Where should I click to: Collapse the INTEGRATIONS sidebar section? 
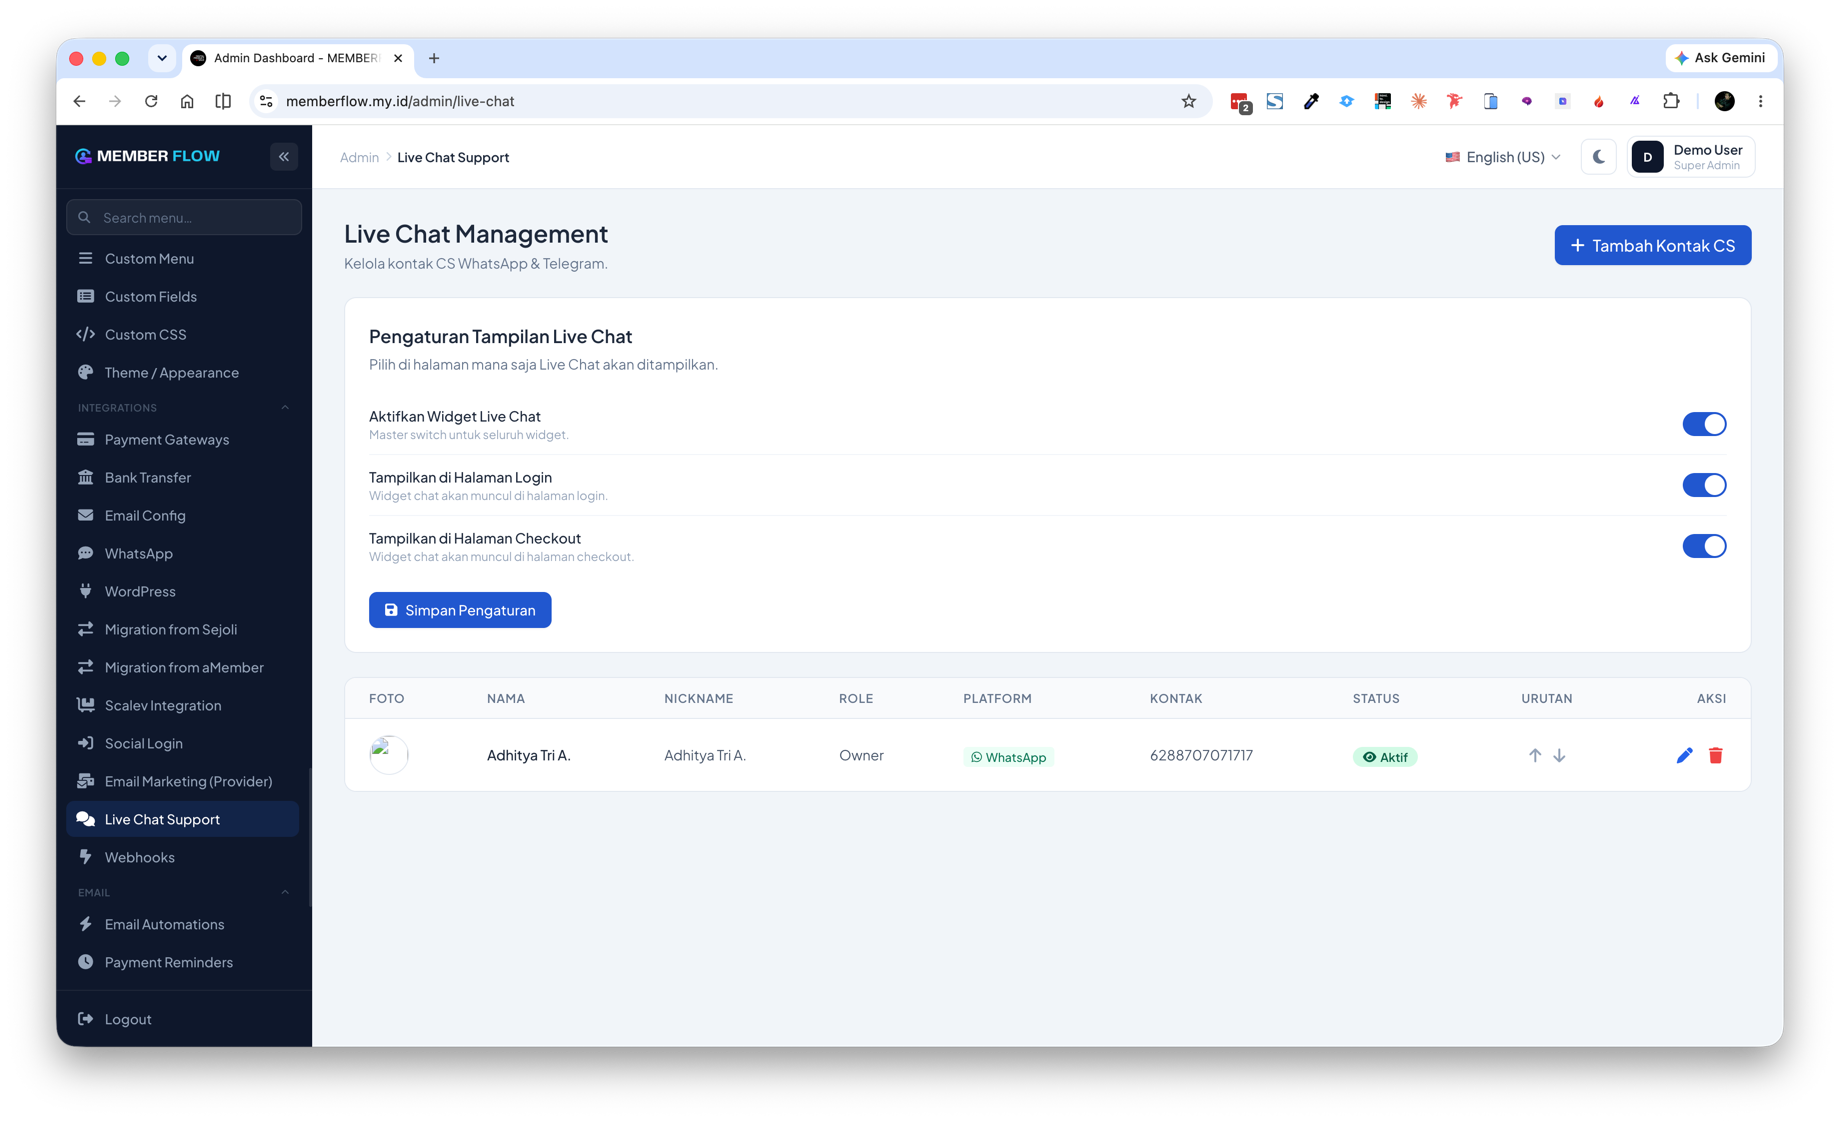tap(285, 408)
